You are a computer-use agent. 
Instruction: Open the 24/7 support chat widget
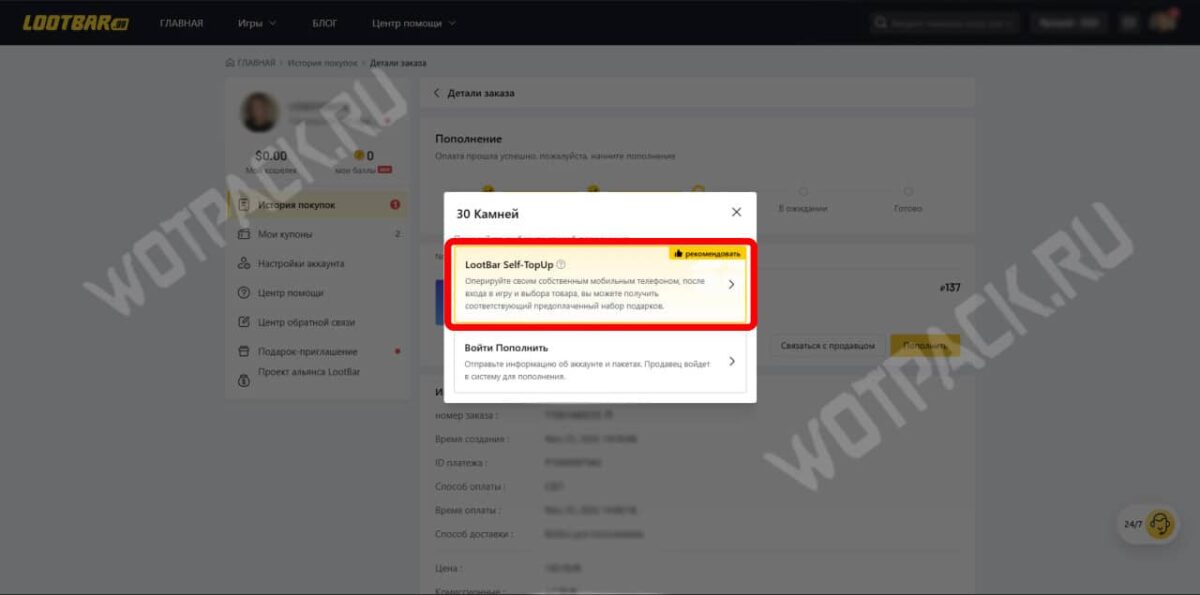[x=1149, y=523]
